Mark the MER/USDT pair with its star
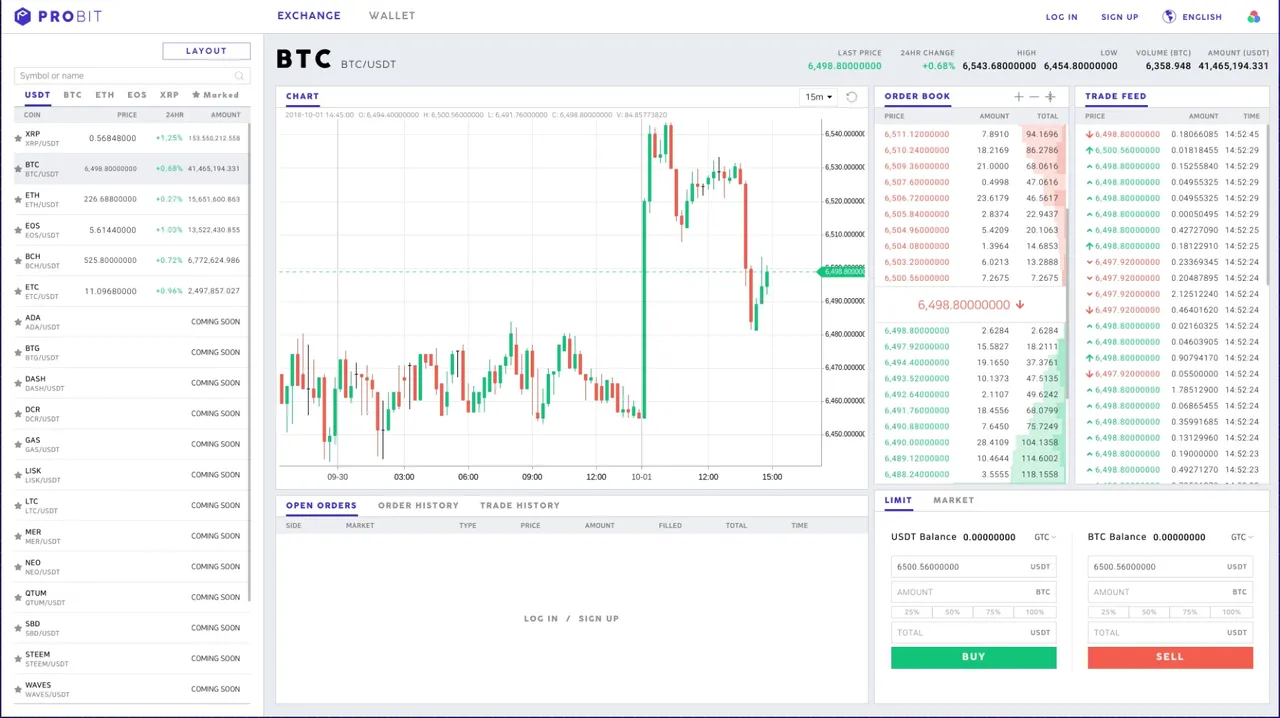 pyautogui.click(x=18, y=536)
